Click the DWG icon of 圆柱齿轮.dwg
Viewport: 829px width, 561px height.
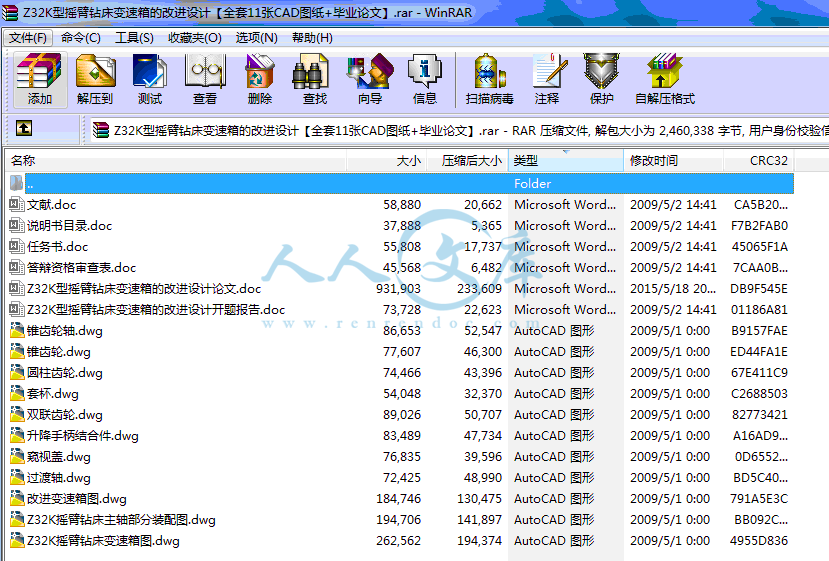tap(17, 372)
